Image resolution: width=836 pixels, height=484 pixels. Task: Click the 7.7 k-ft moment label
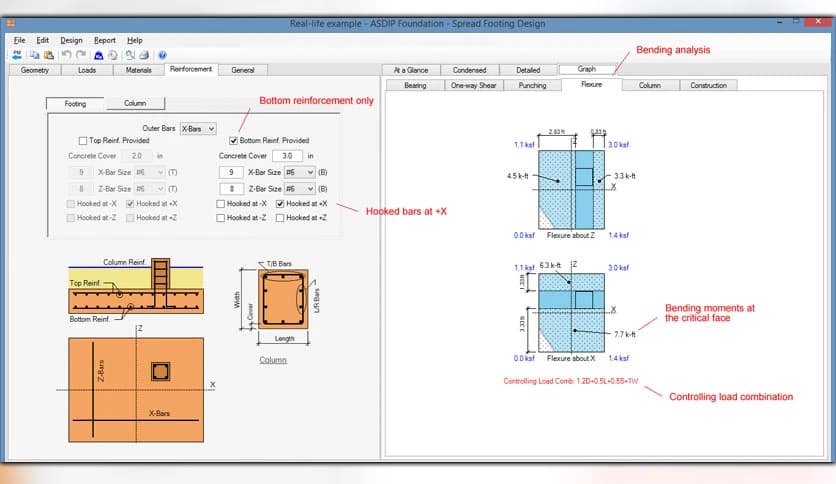click(624, 334)
